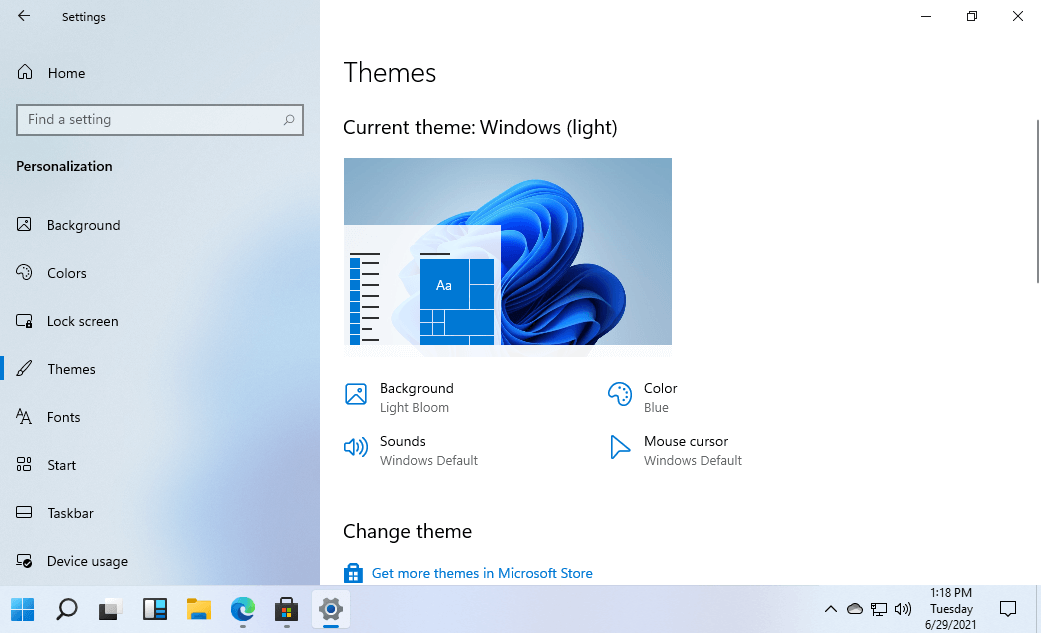Open the Taskbar settings page
This screenshot has height=633, width=1041.
point(55,513)
